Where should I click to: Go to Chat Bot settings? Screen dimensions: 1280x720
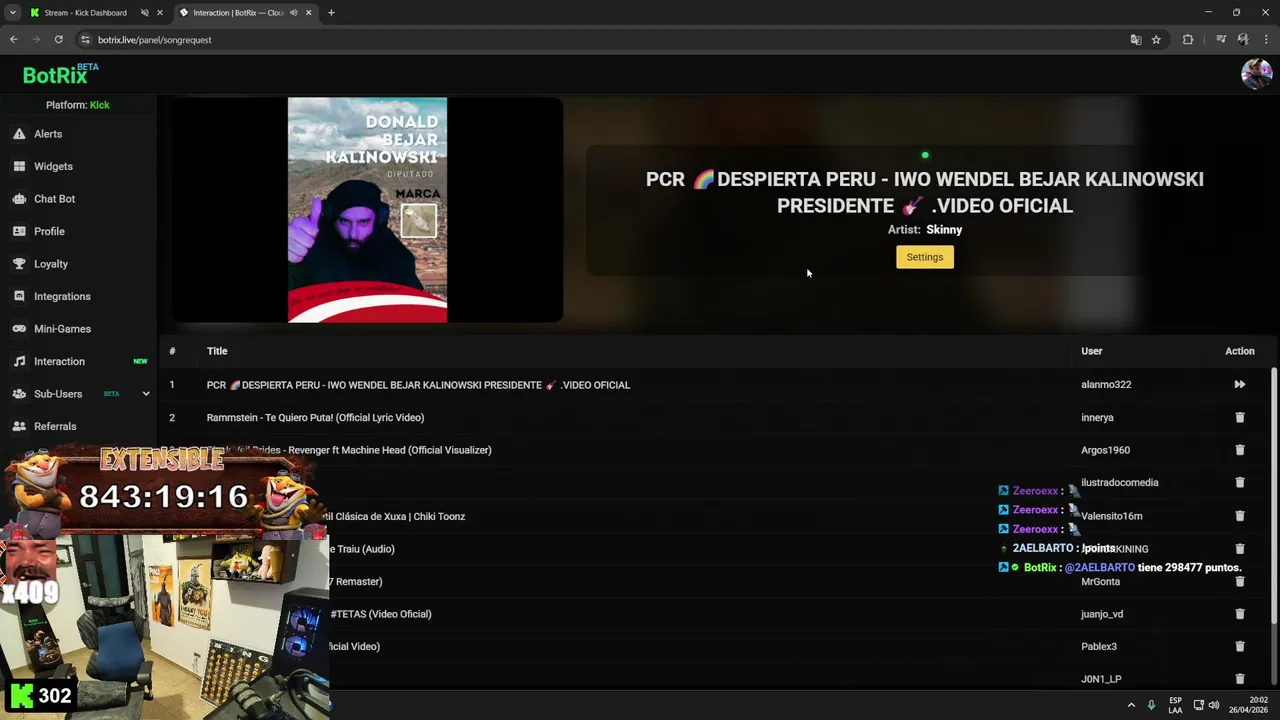coord(54,199)
